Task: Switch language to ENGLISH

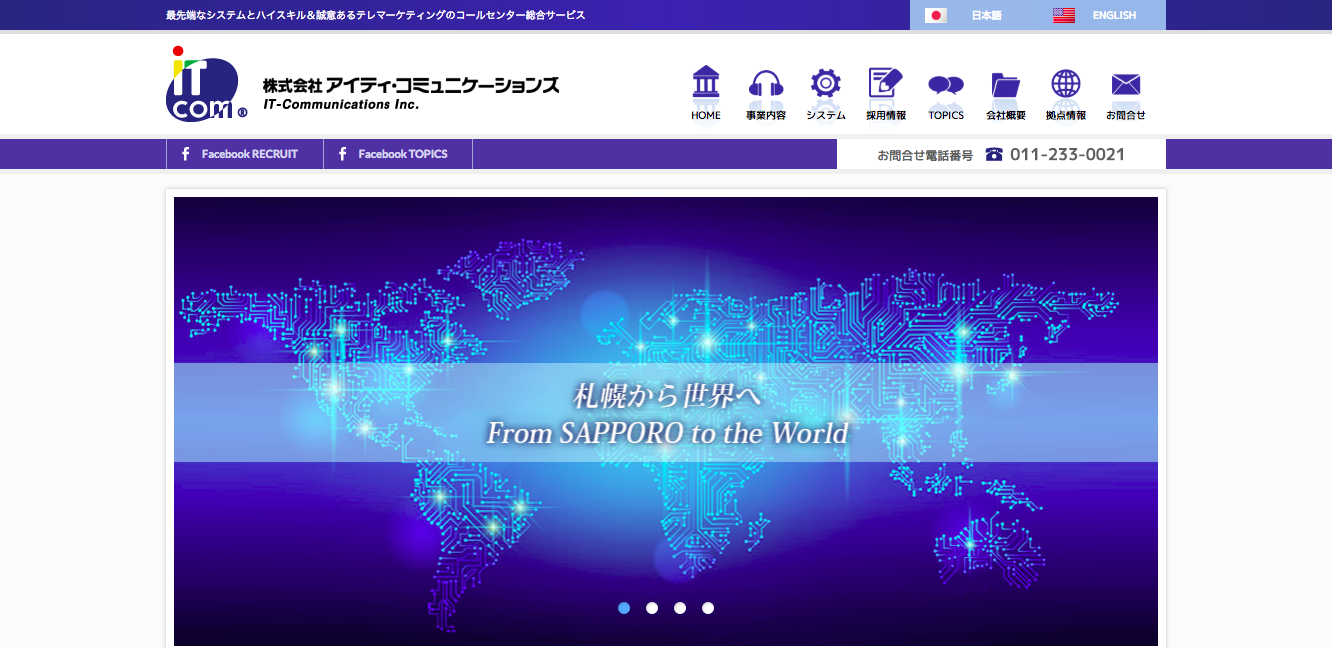Action: tap(1114, 16)
